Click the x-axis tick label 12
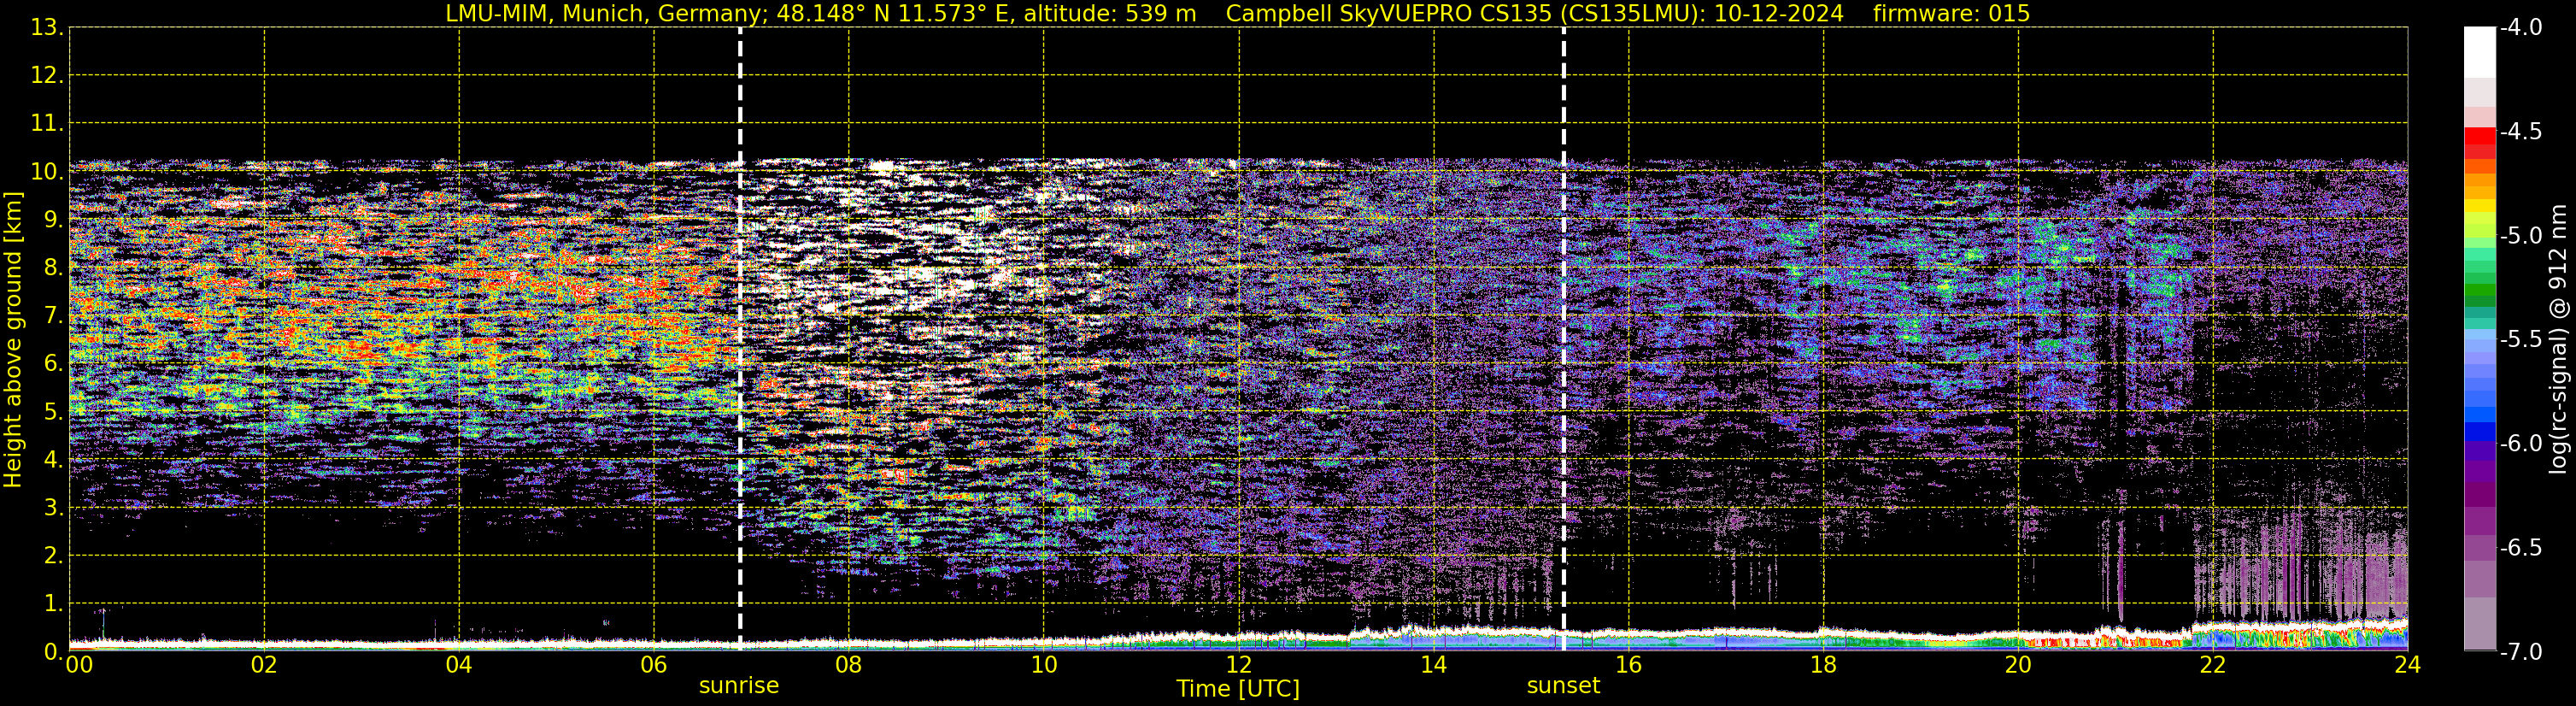This screenshot has height=706, width=2576. [x=1239, y=665]
